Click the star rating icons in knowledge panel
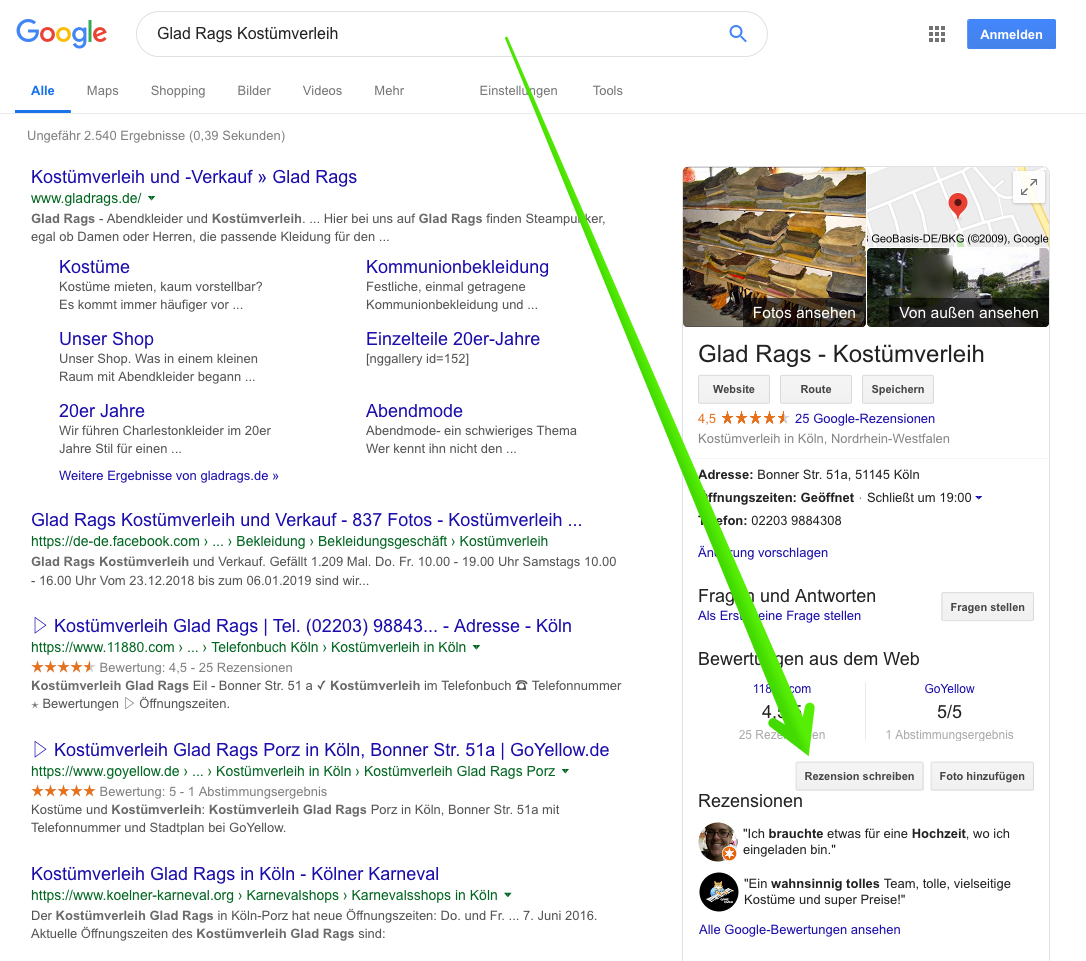Screen dimensions: 1086x961 754,418
